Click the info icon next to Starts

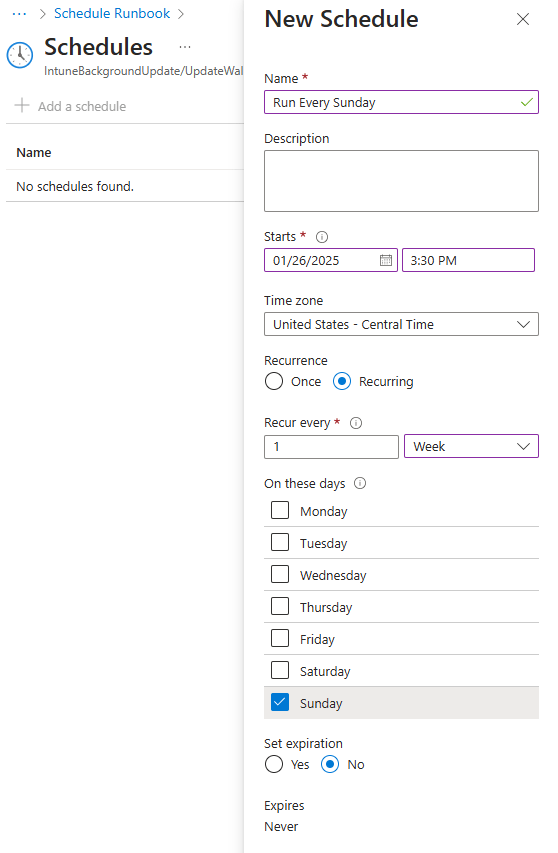pos(322,237)
